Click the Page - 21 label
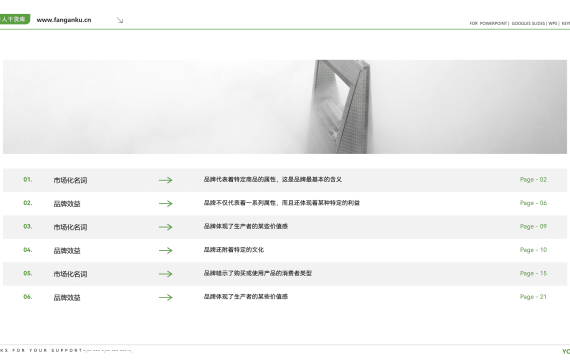 [533, 297]
